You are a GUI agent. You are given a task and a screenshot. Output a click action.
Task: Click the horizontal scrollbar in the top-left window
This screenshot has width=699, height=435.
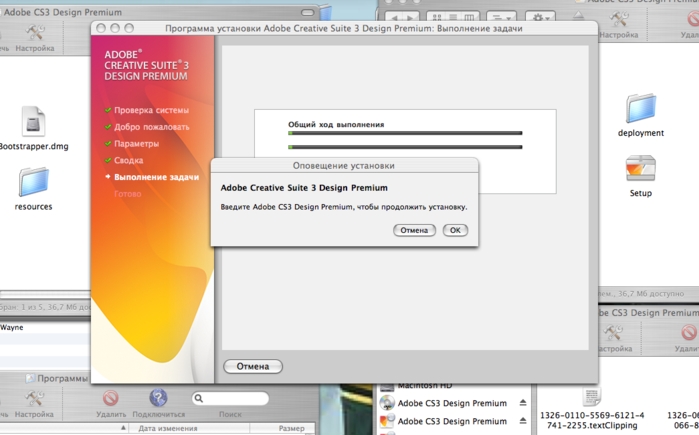tap(45, 295)
